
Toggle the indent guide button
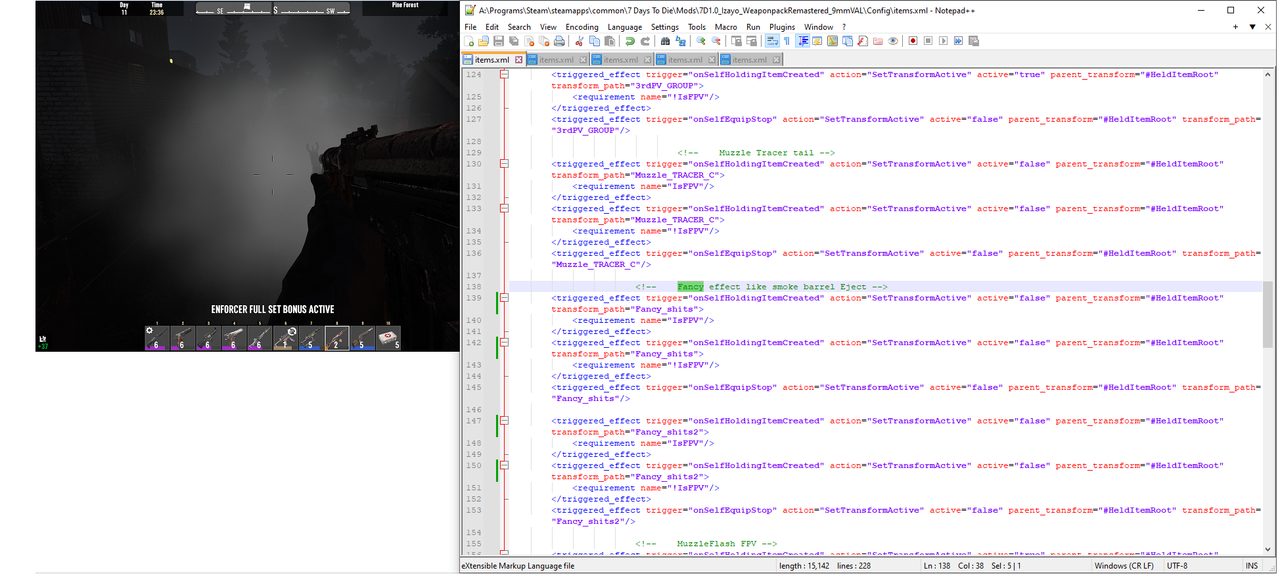click(802, 41)
